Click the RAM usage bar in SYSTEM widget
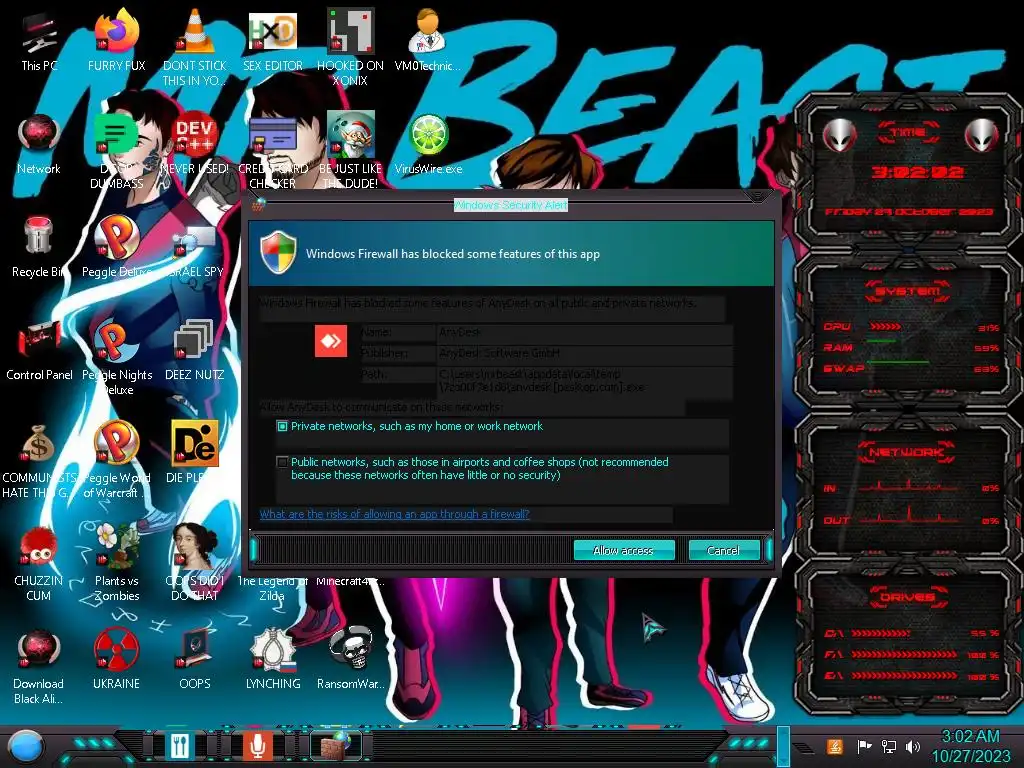1024x768 pixels. [x=882, y=342]
